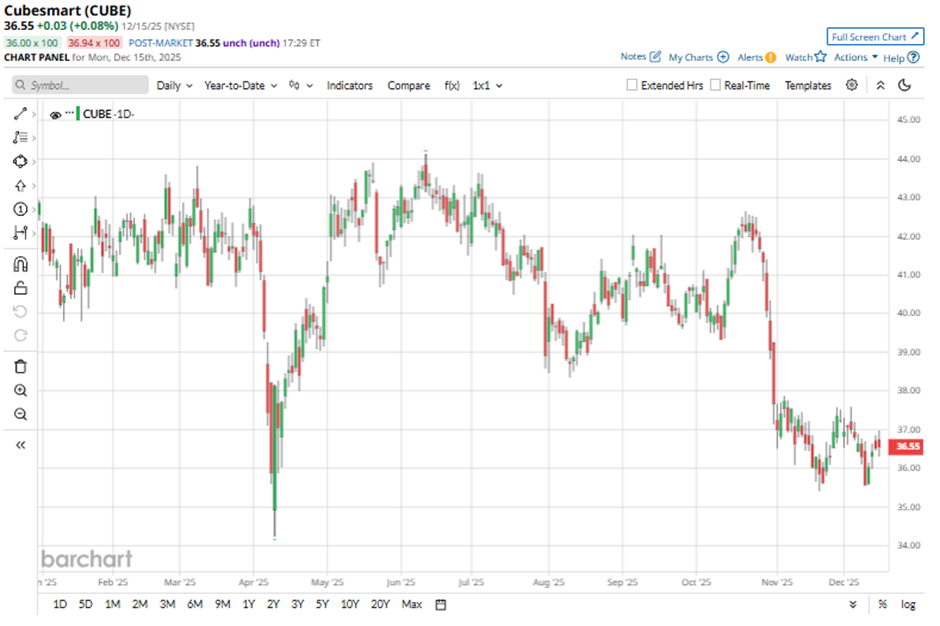This screenshot has height=626, width=940.
Task: Open the CUBE series more options dots
Action: pos(70,113)
